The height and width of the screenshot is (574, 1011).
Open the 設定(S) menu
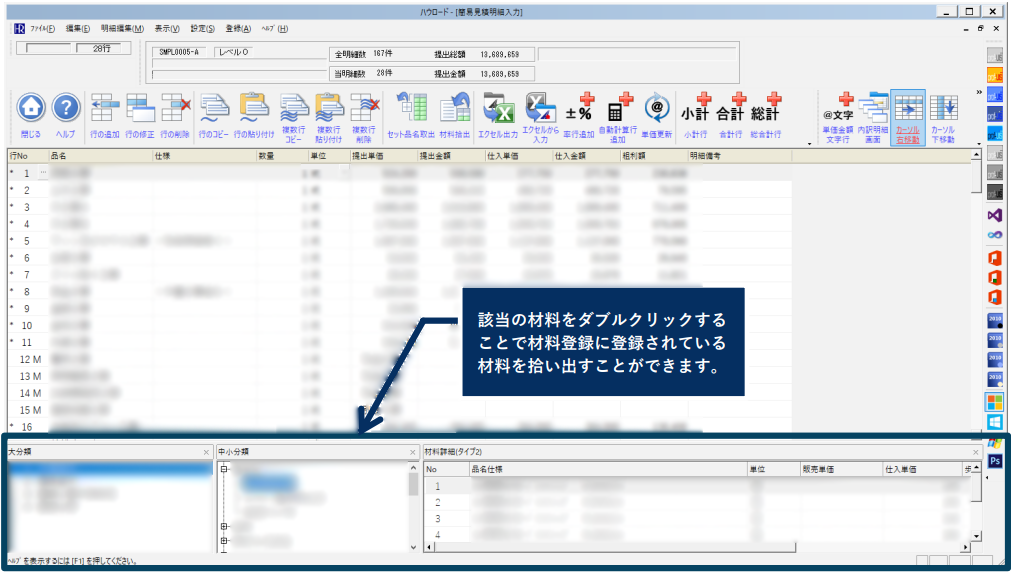pos(202,28)
